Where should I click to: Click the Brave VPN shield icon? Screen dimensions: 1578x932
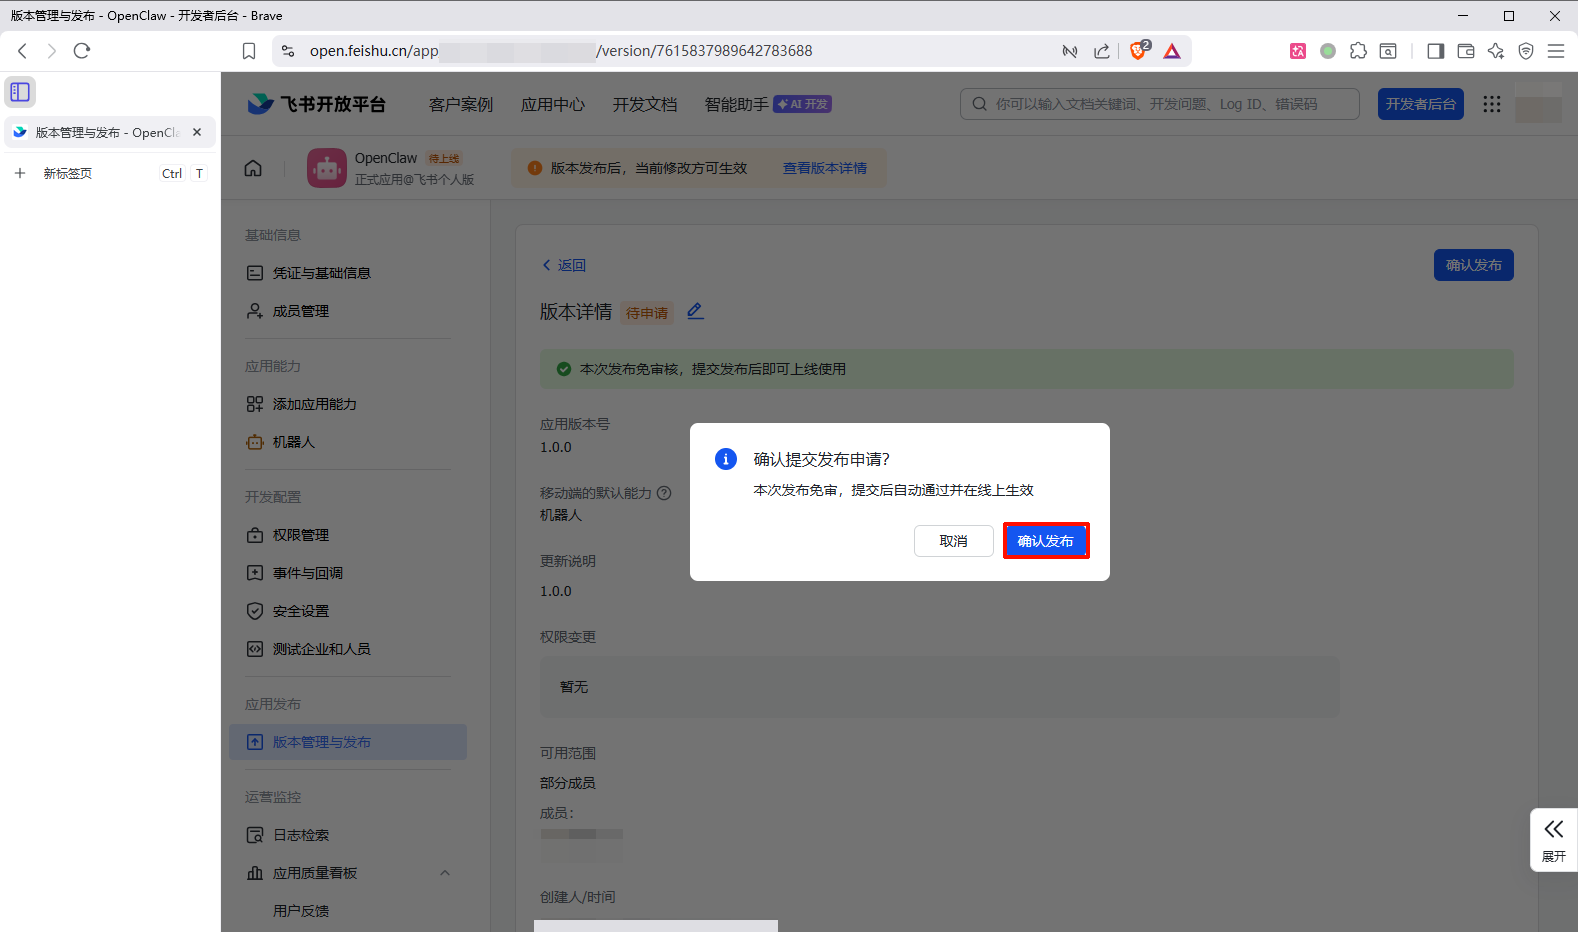pos(1526,51)
